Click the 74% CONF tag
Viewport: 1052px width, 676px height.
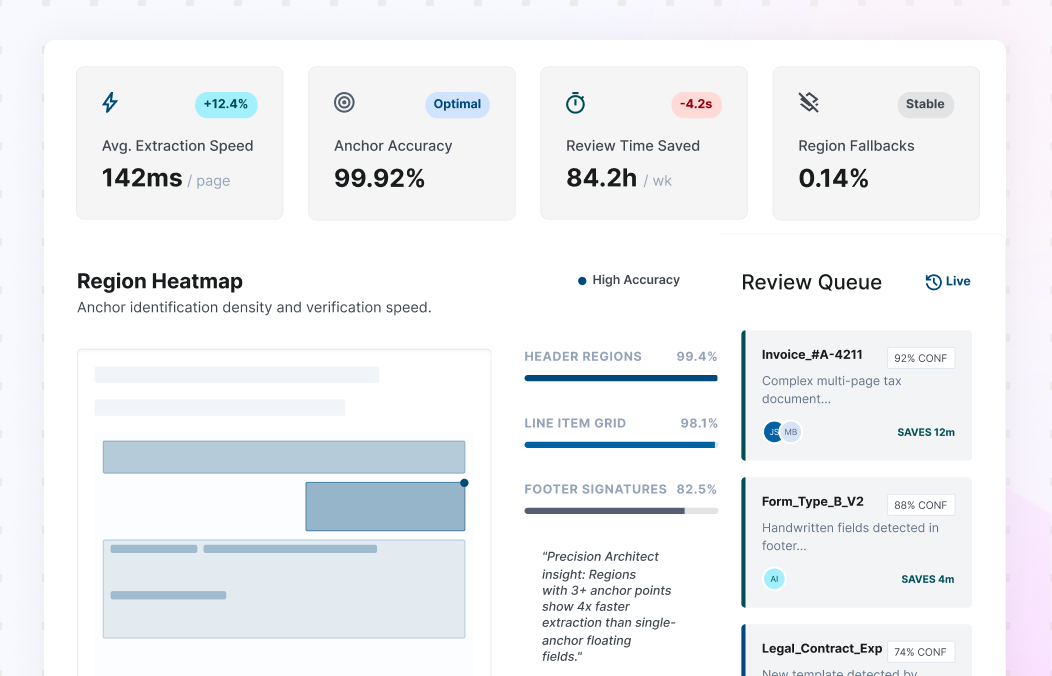[920, 652]
